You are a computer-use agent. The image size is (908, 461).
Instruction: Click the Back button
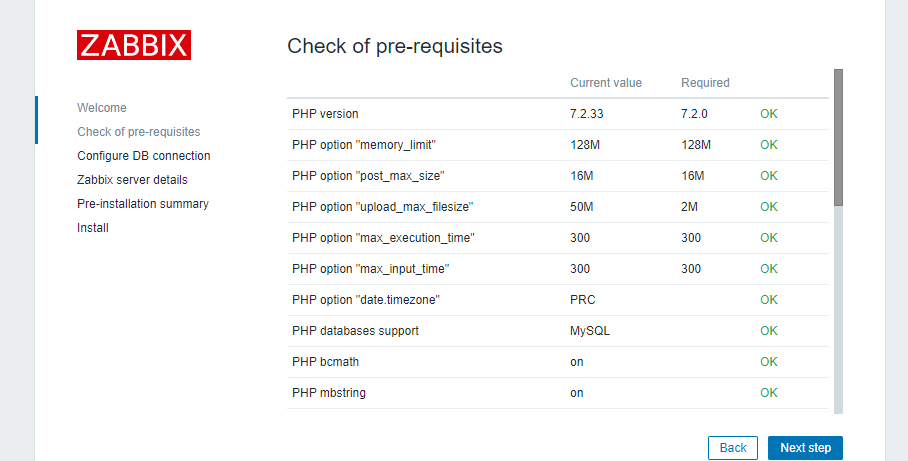[x=733, y=448]
